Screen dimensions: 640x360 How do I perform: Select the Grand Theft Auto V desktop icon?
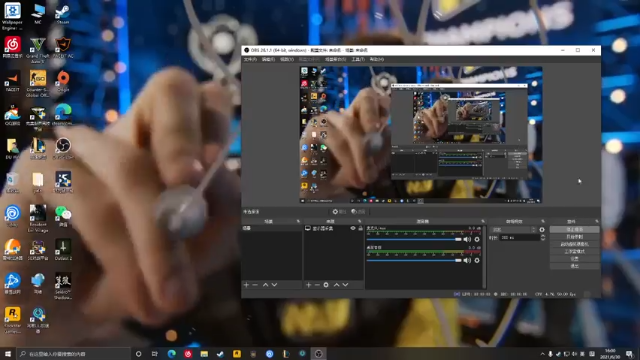click(38, 50)
